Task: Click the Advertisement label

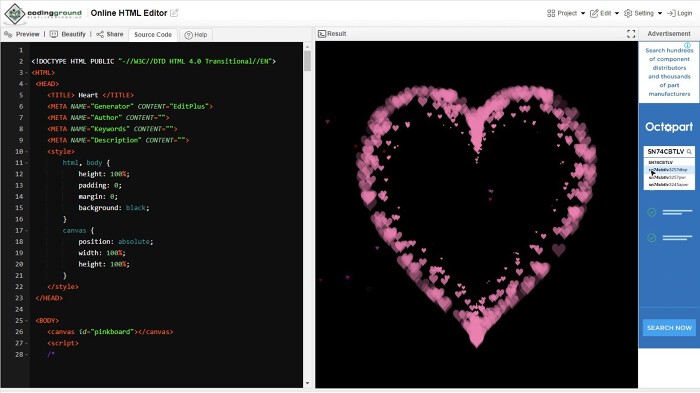Action: pos(669,33)
